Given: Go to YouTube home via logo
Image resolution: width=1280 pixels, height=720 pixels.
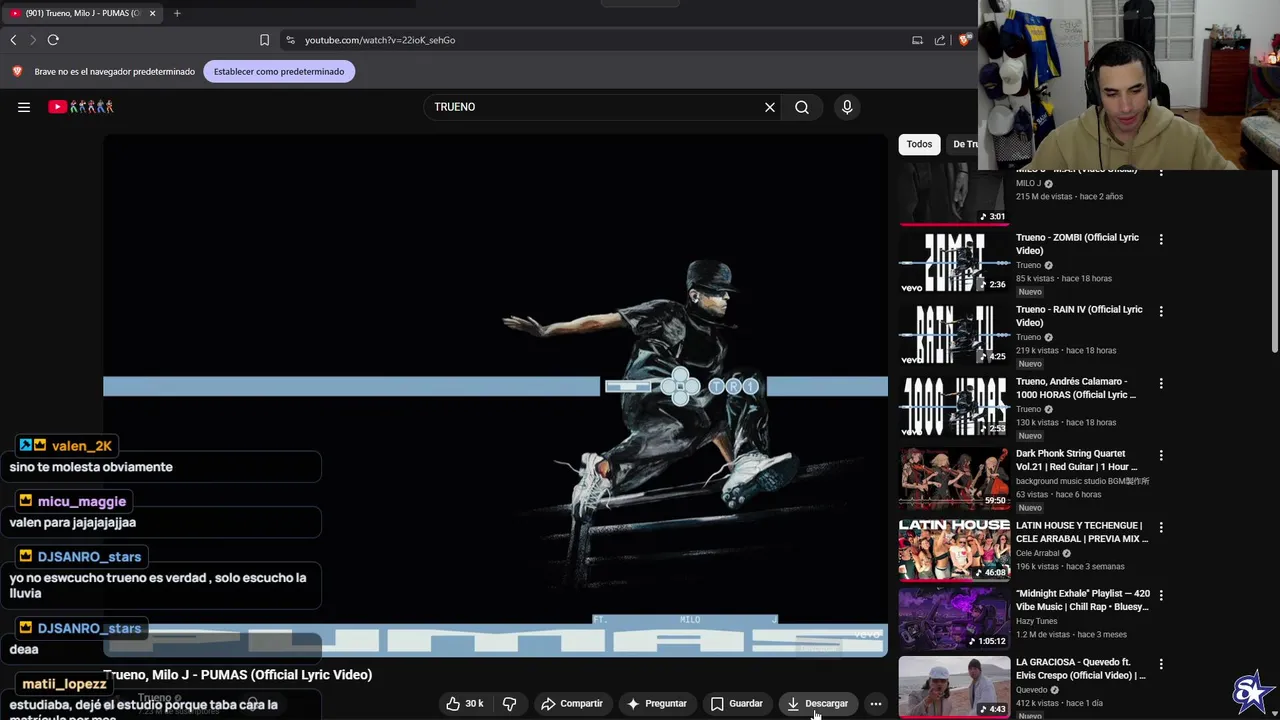Looking at the screenshot, I should tap(81, 107).
